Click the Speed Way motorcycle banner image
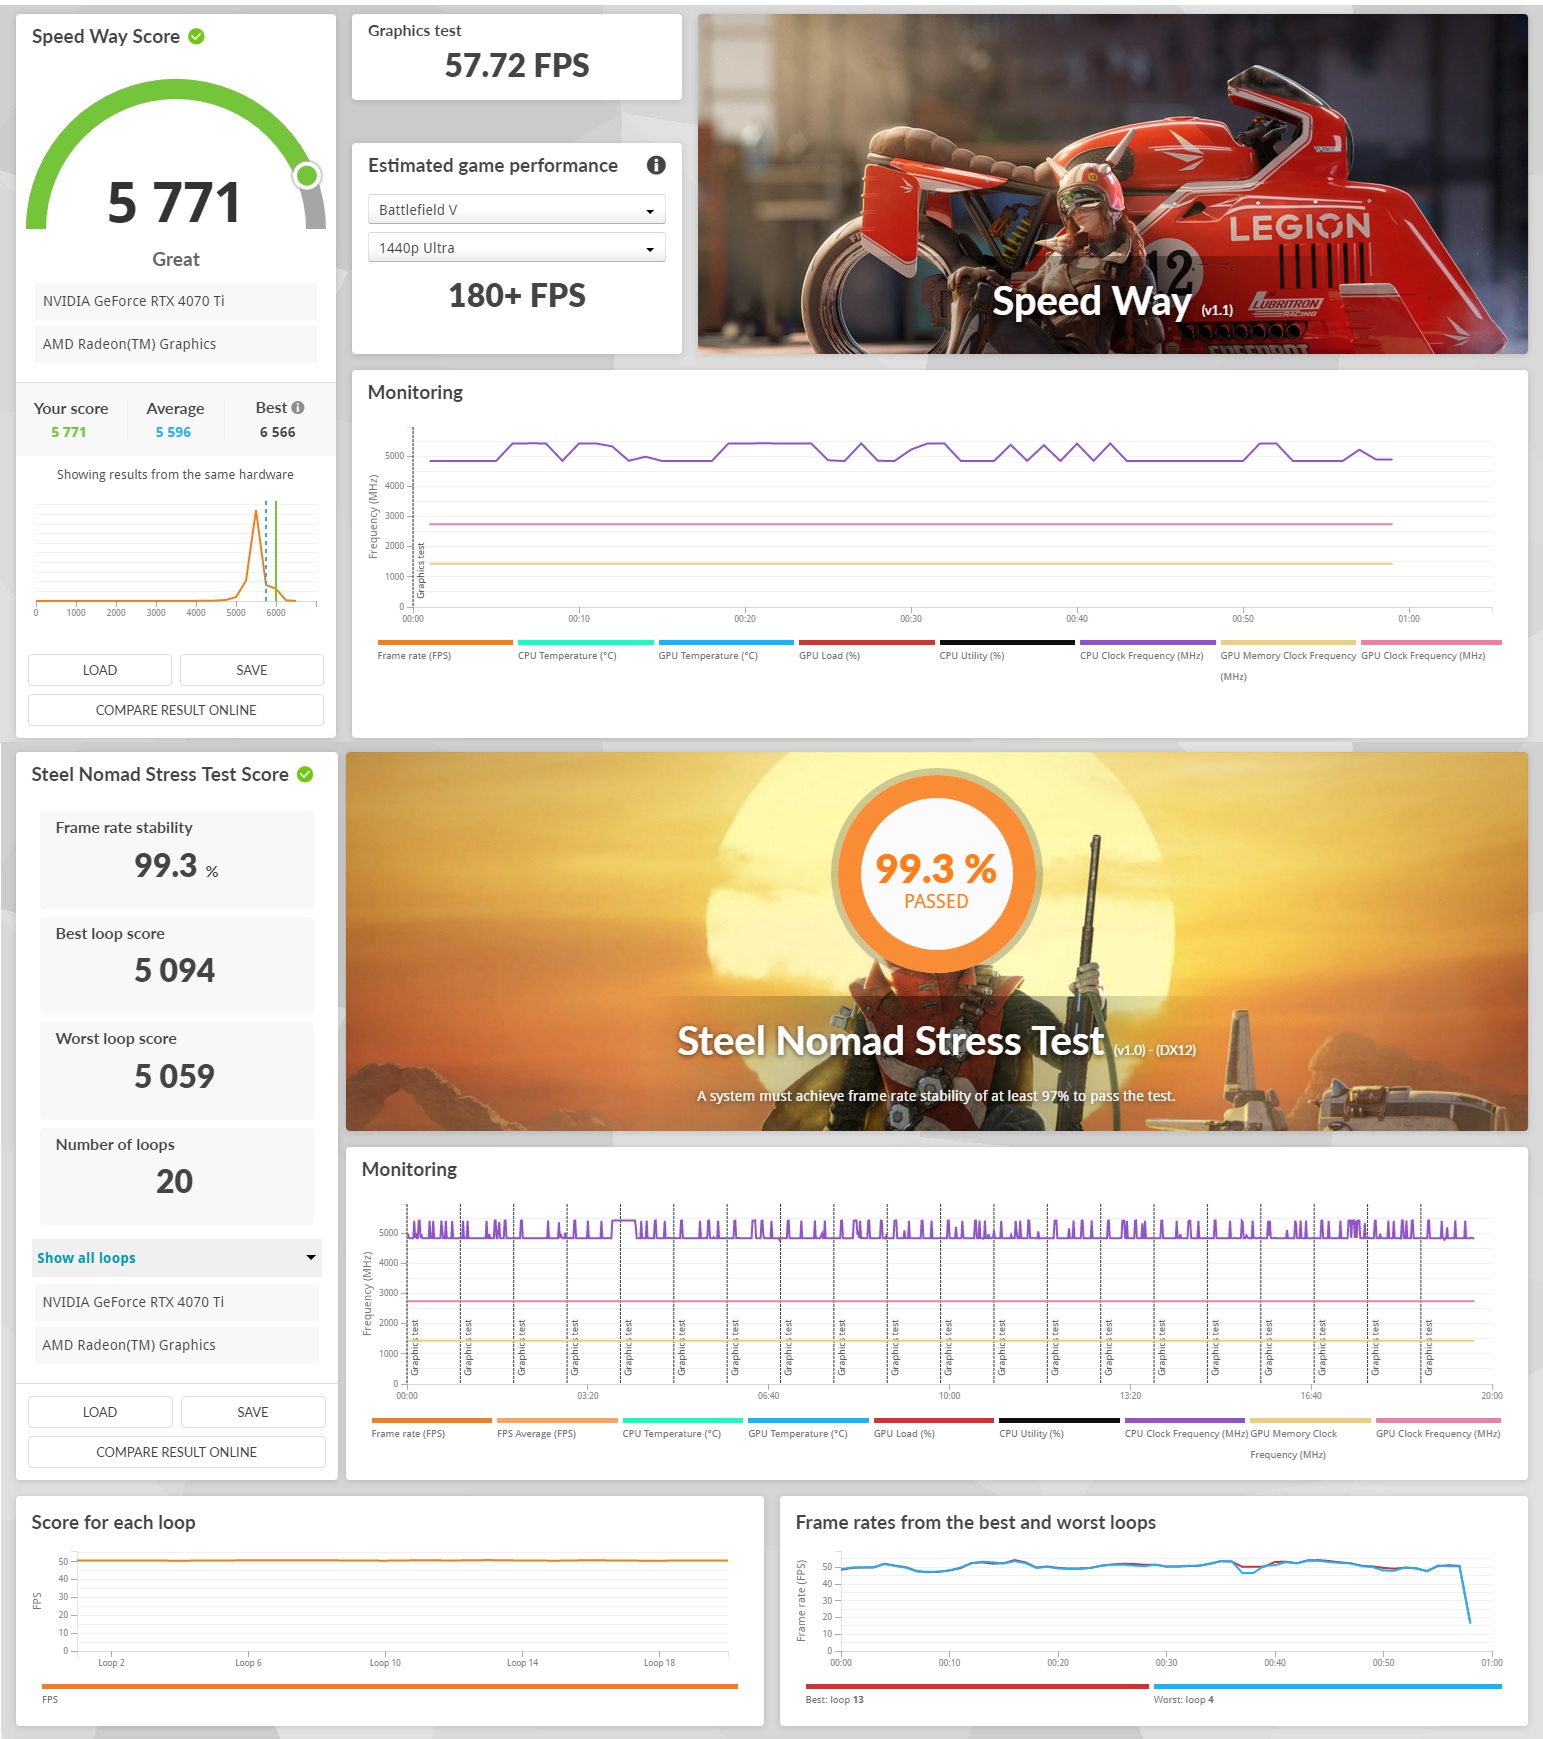Viewport: 1543px width, 1739px height. click(1113, 184)
